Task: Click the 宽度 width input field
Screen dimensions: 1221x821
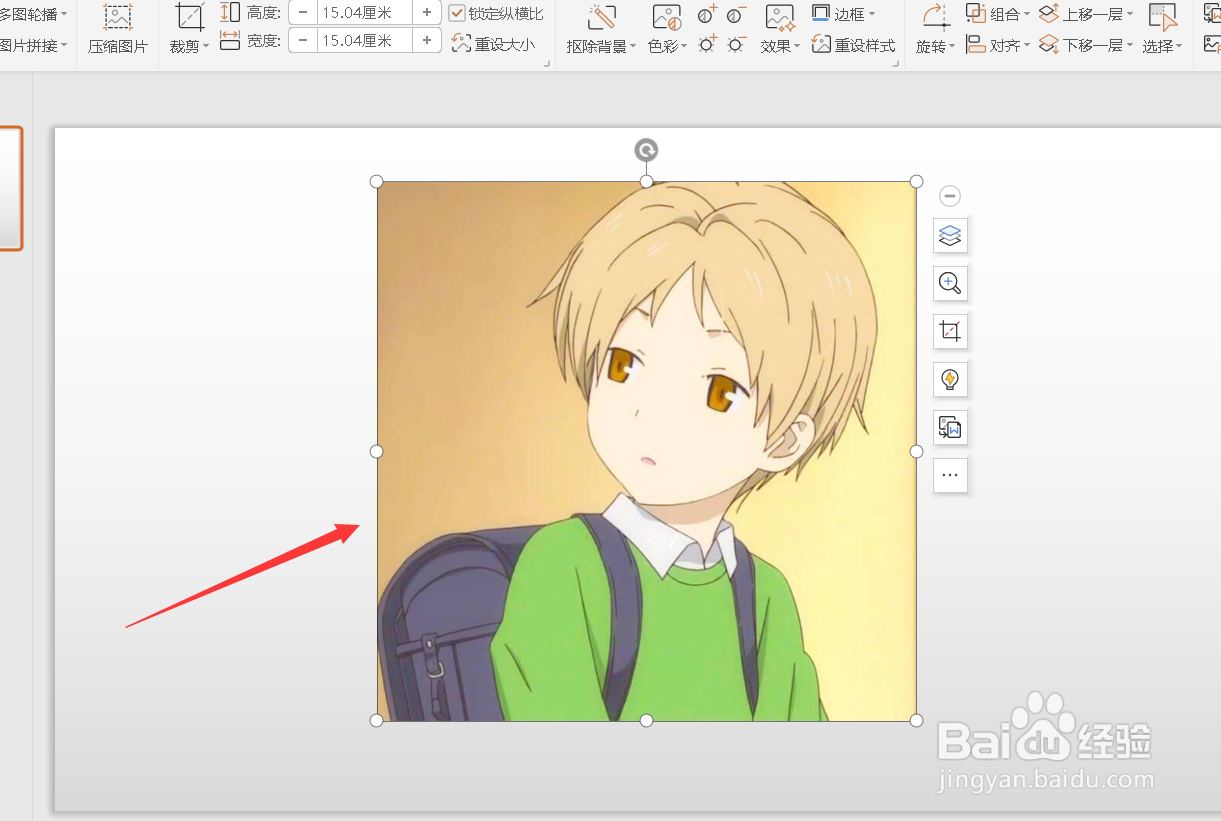Action: (x=365, y=40)
